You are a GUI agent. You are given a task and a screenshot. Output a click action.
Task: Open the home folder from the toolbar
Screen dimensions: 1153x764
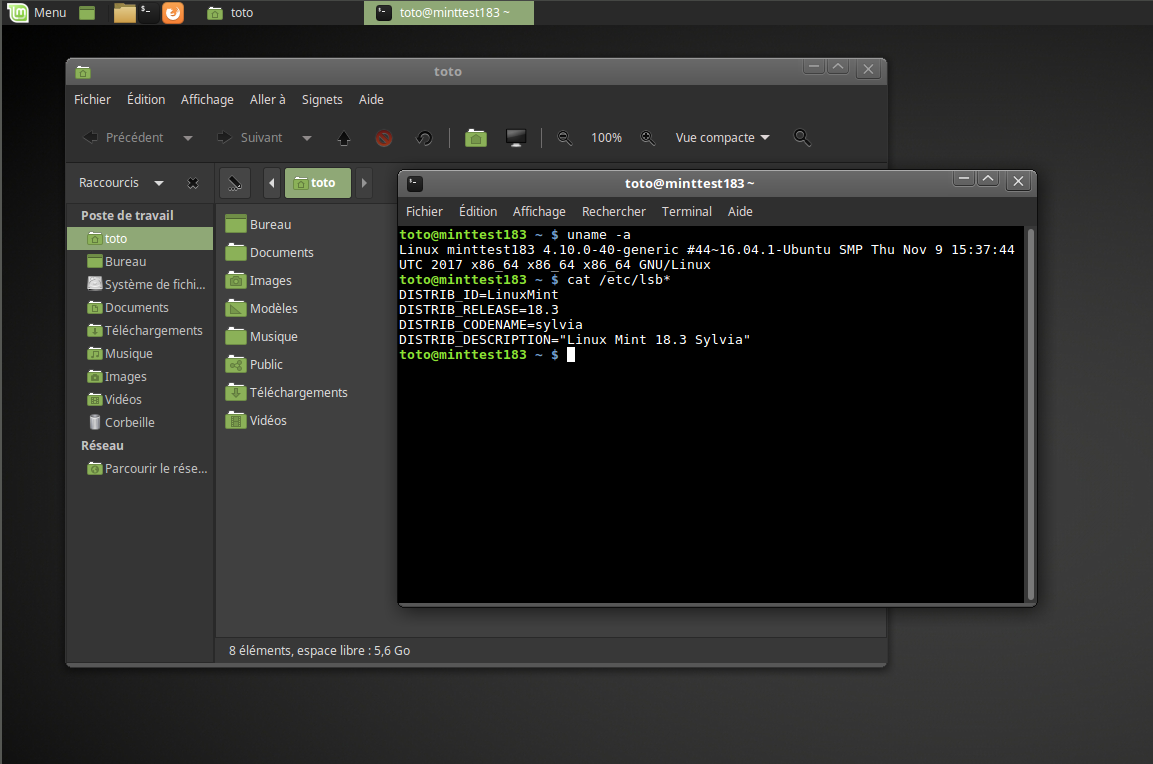point(476,138)
